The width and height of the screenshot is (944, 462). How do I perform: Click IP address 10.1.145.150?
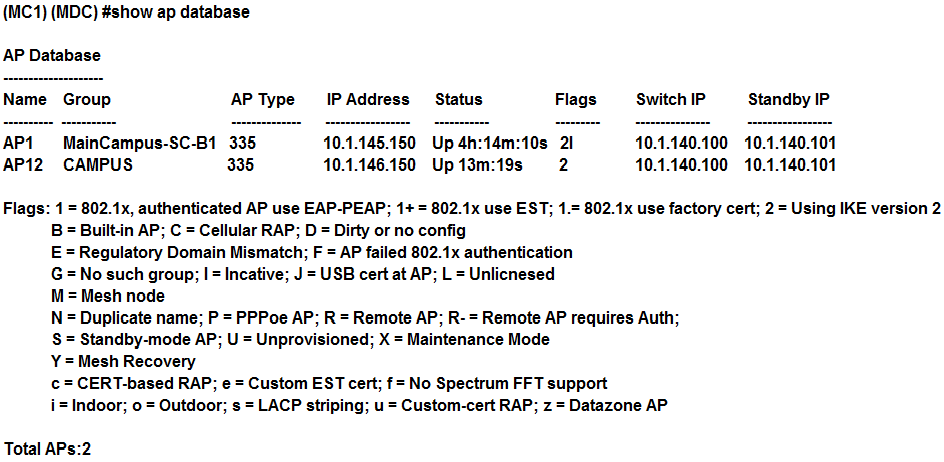369,143
